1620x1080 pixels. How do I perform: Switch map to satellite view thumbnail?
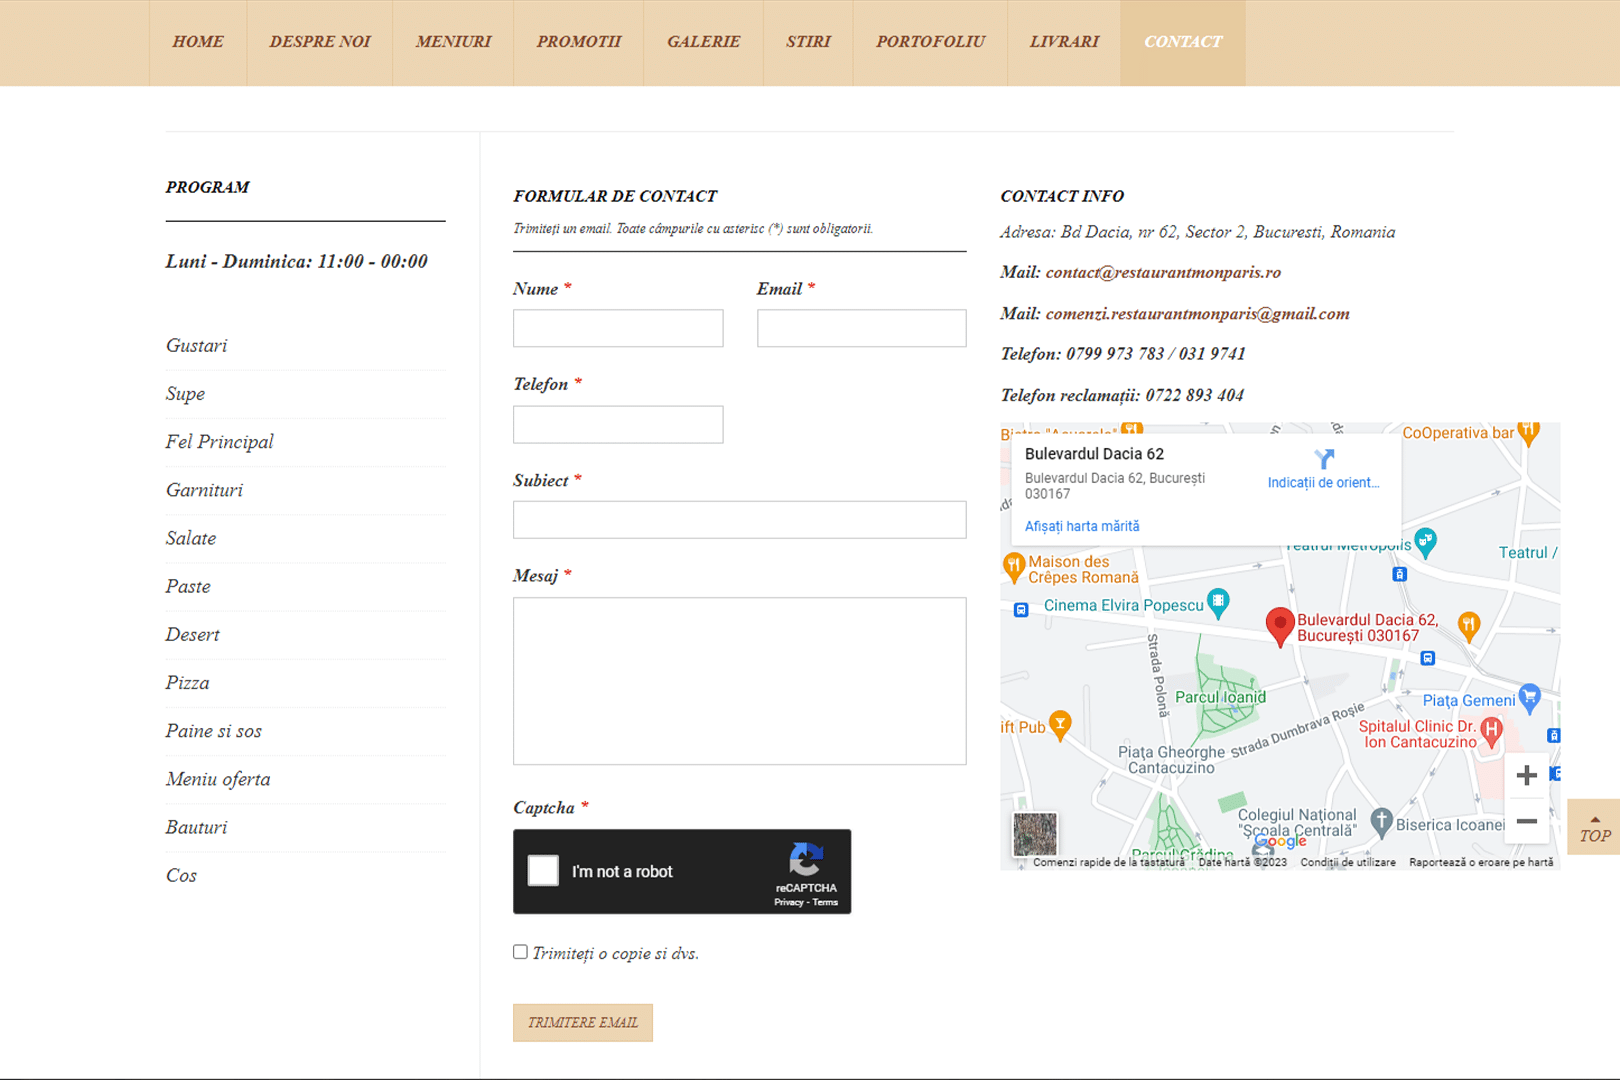pos(1034,833)
